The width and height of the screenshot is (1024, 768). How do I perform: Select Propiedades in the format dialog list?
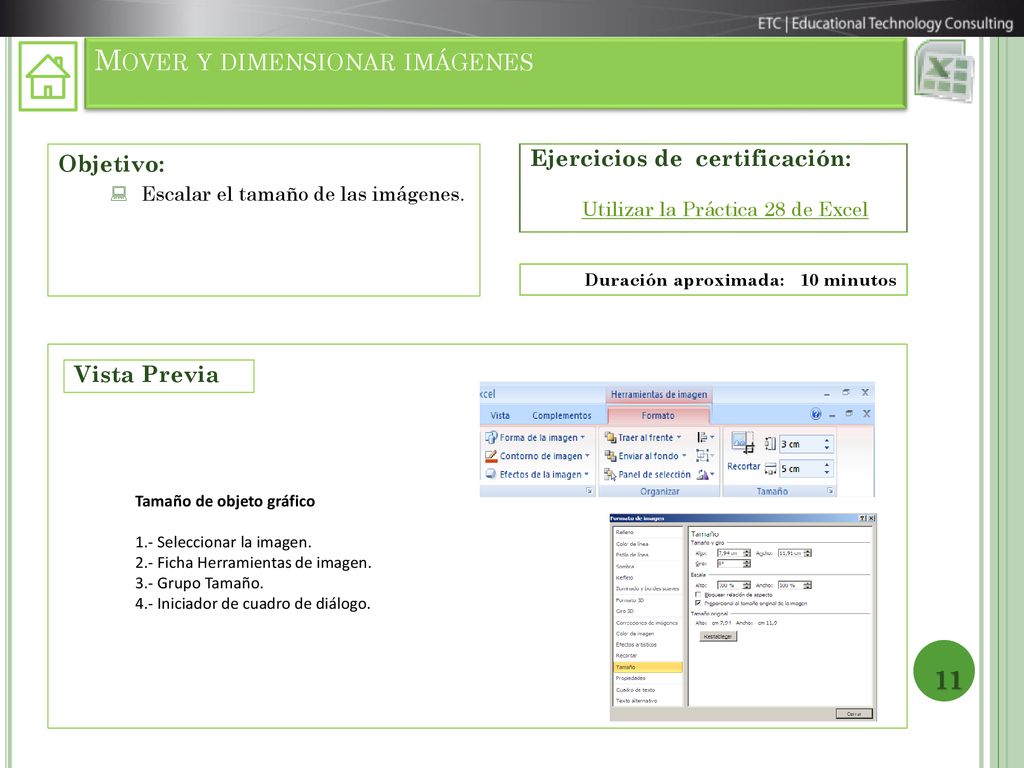(x=630, y=678)
